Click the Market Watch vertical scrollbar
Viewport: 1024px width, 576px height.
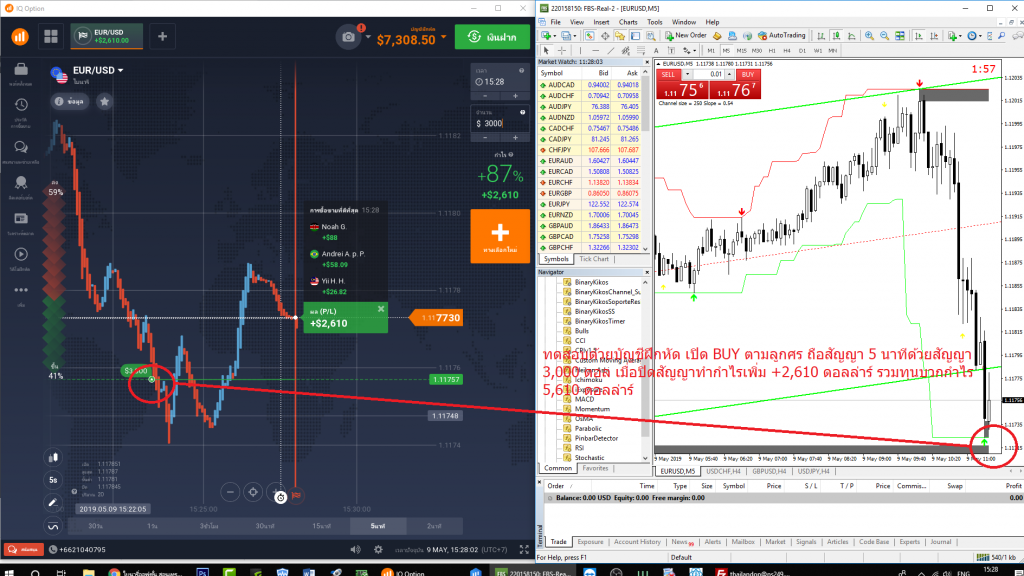tap(646, 163)
